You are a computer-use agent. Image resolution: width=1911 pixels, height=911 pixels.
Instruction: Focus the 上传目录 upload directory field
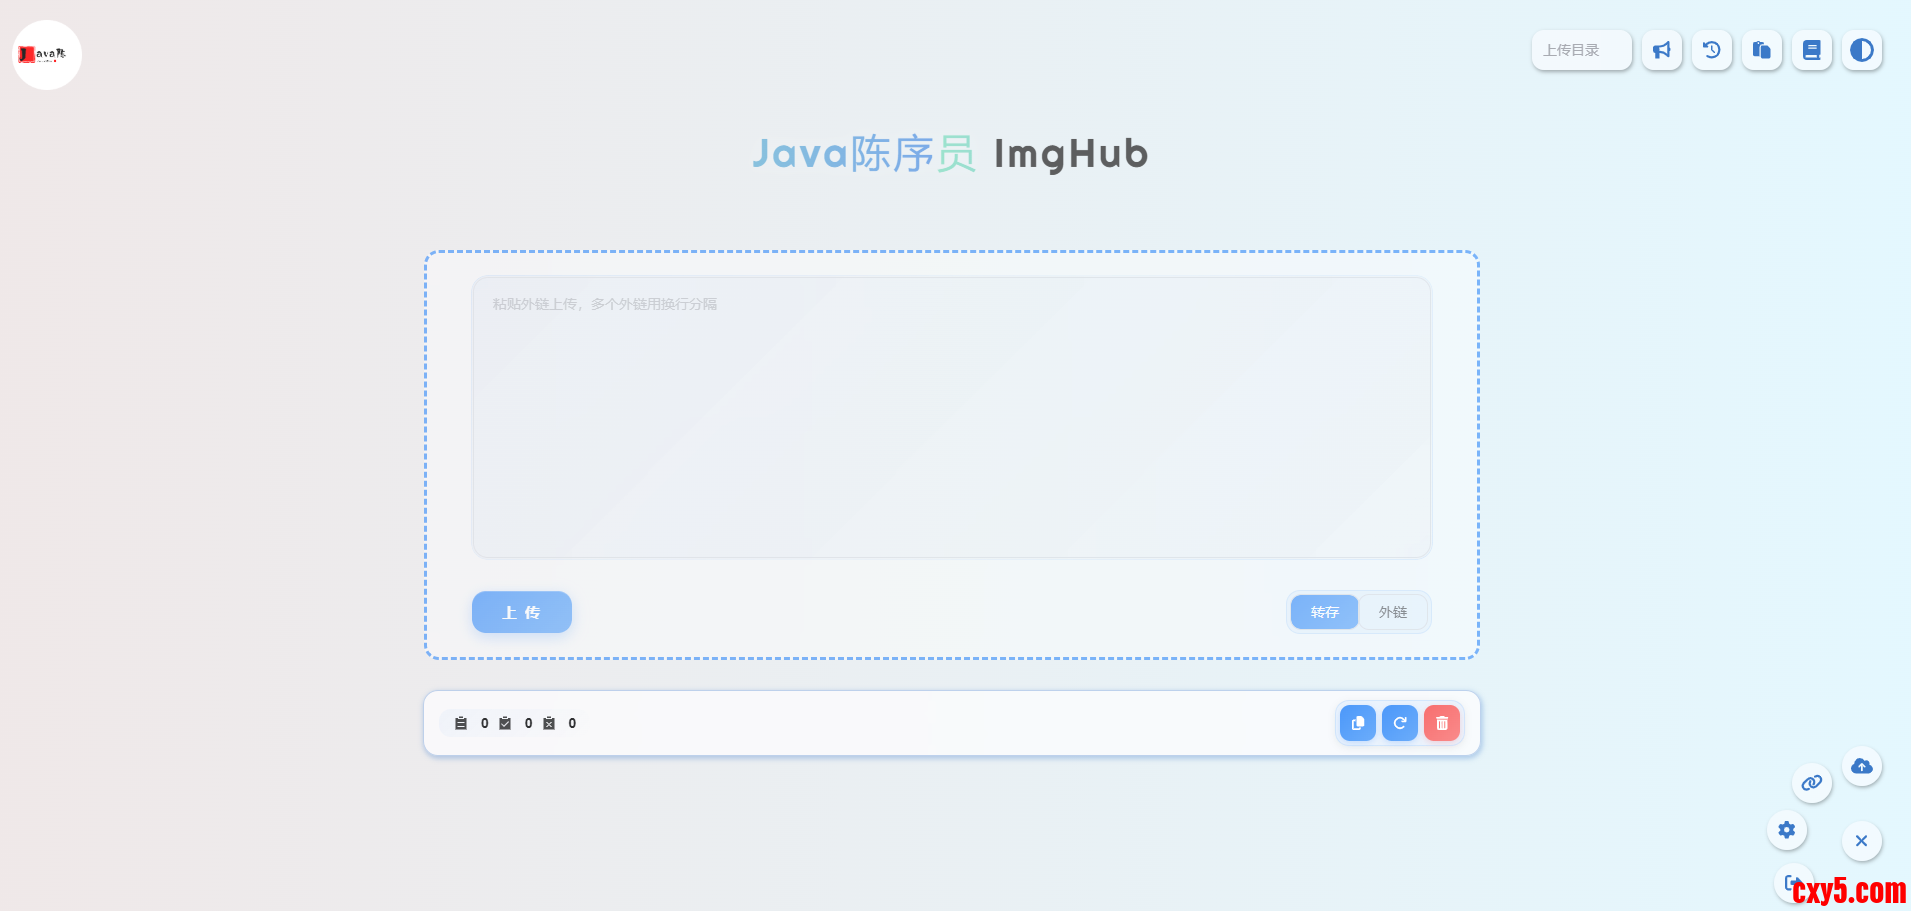1582,50
